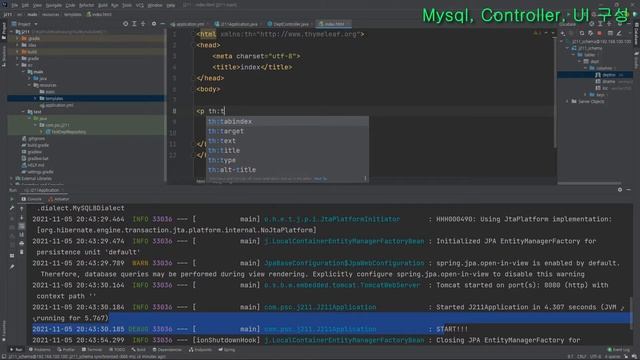Open the VCS menu
Viewport: 640px width, 360px height.
point(140,5)
